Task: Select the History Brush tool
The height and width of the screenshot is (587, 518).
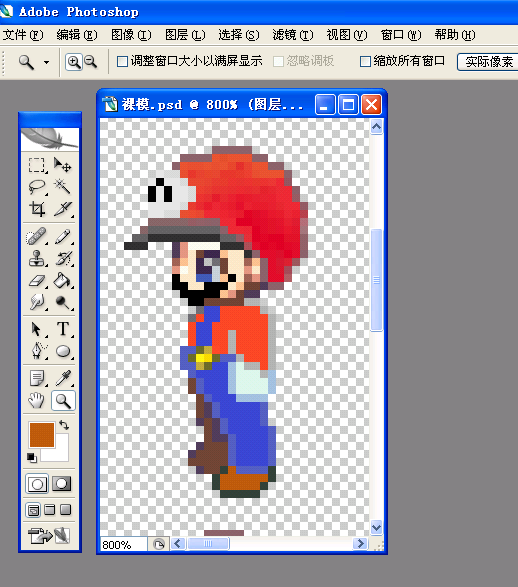Action: (x=63, y=258)
